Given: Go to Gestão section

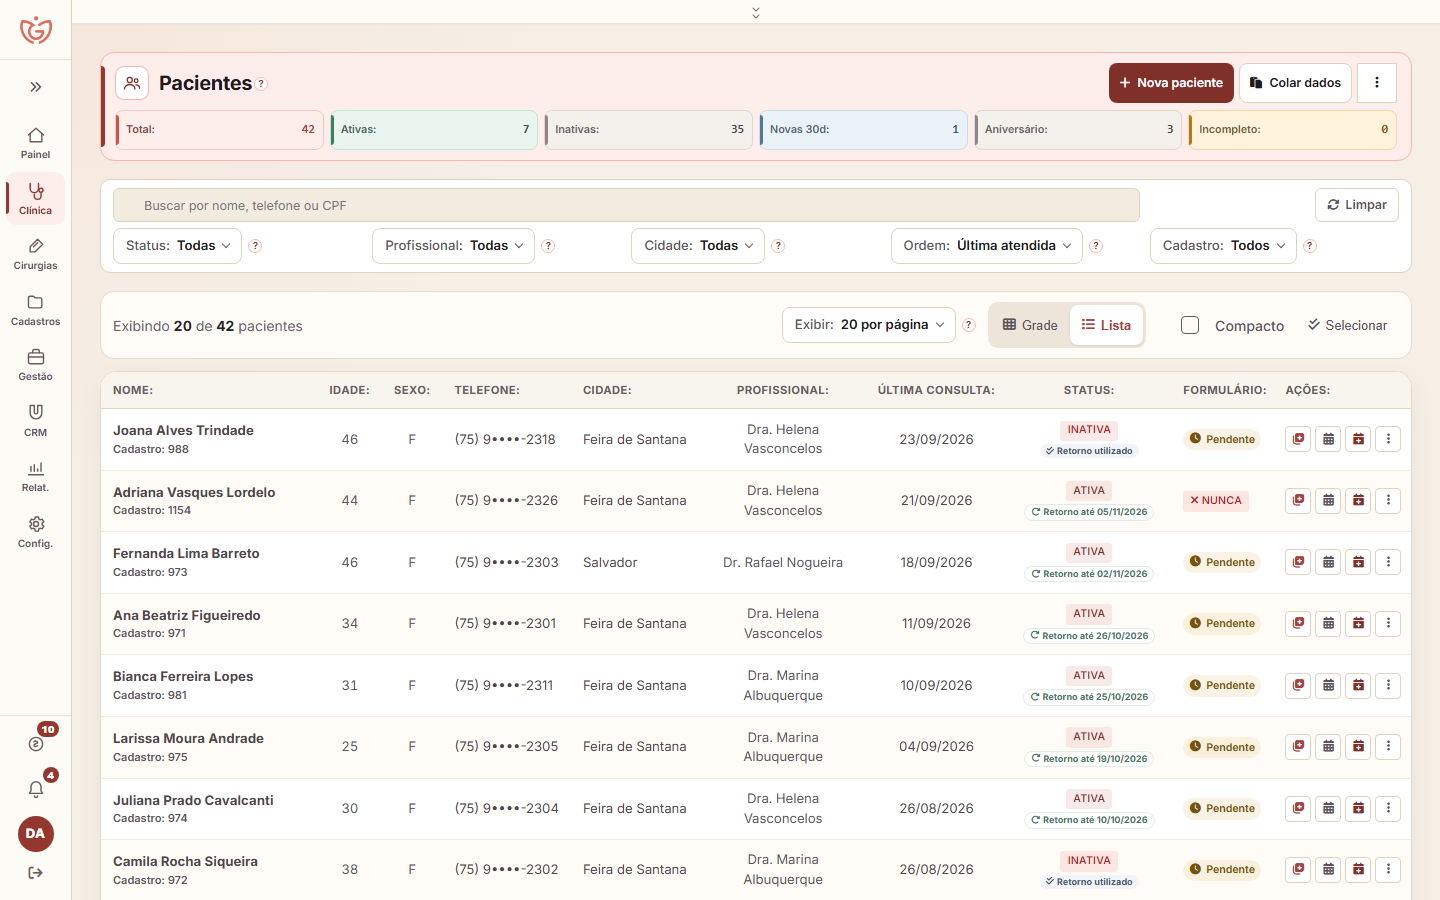Looking at the screenshot, I should [35, 365].
